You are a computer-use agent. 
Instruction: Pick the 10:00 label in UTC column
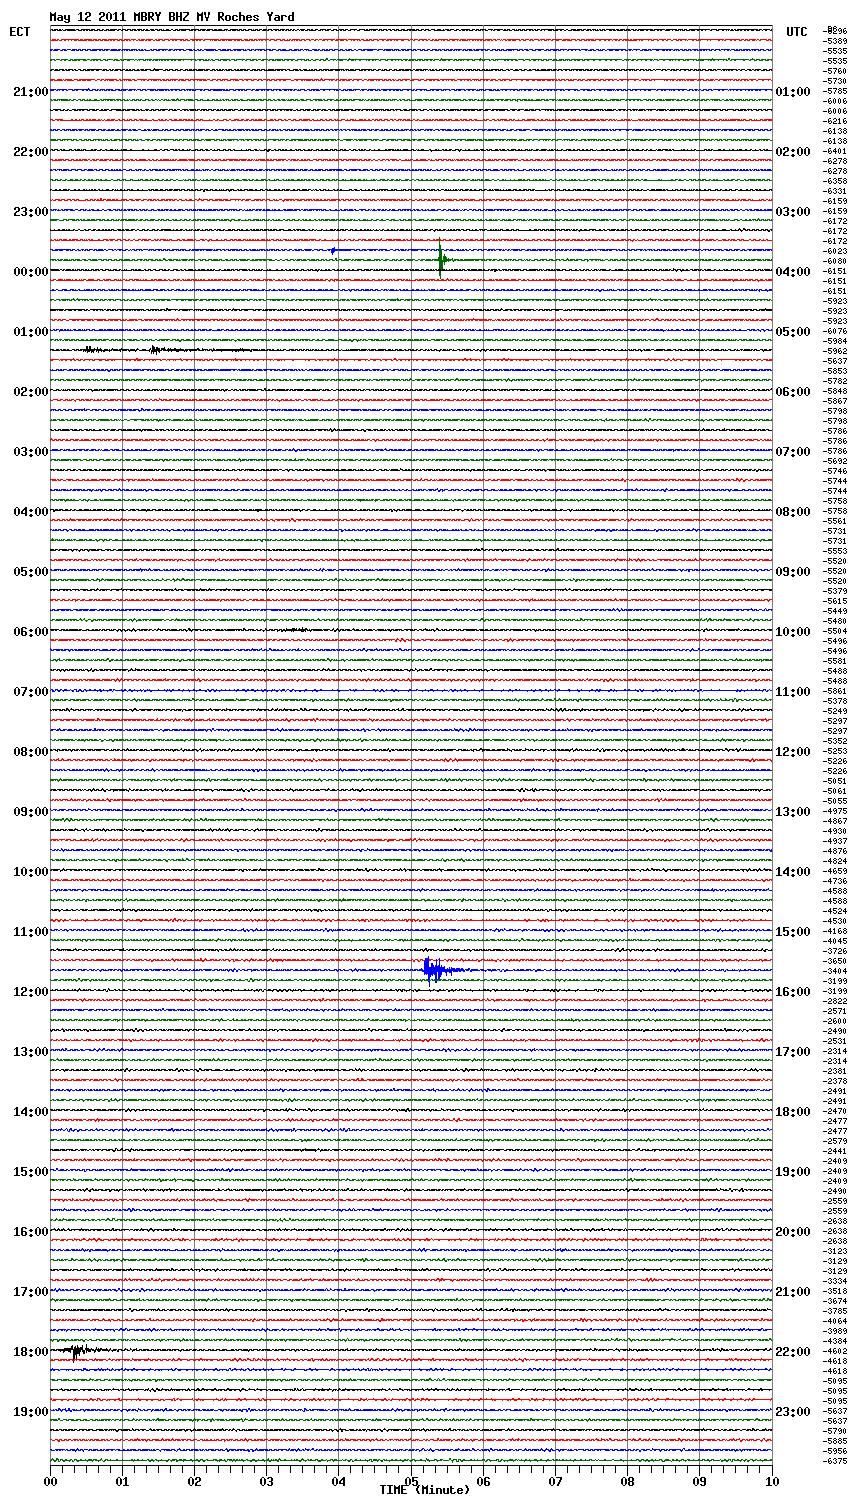[793, 632]
